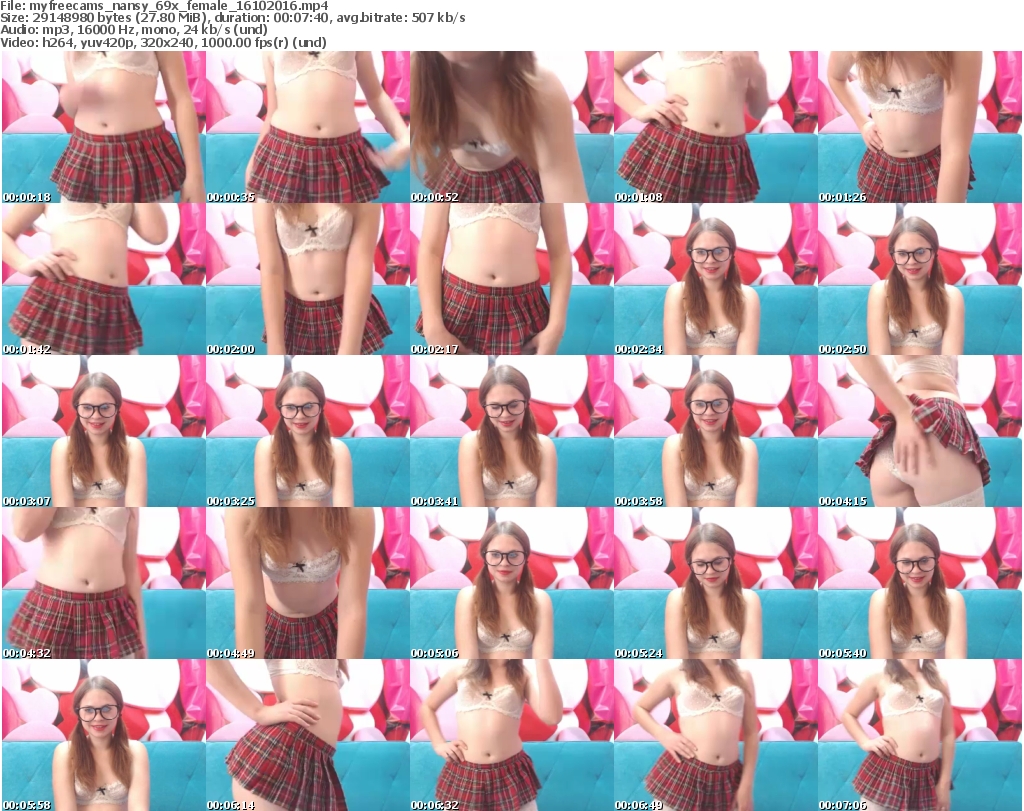Open the frame at 00:05:40
The height and width of the screenshot is (811, 1024).
click(x=920, y=583)
